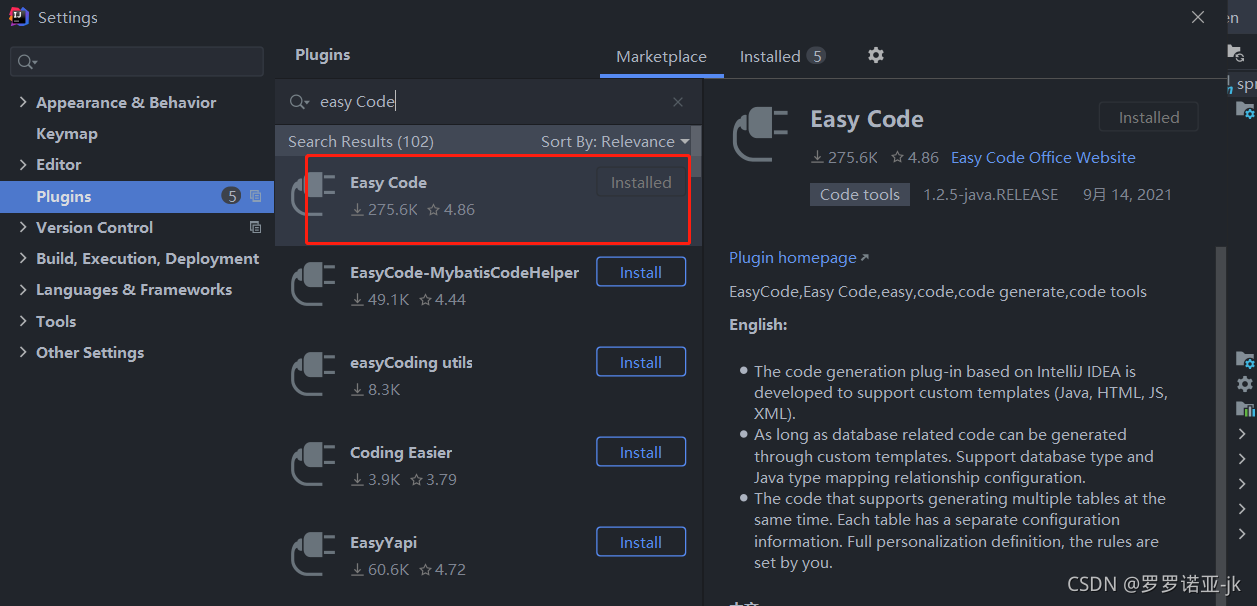Select EasyCode-MybatisCodeHelper result name
This screenshot has width=1257, height=606.
464,272
